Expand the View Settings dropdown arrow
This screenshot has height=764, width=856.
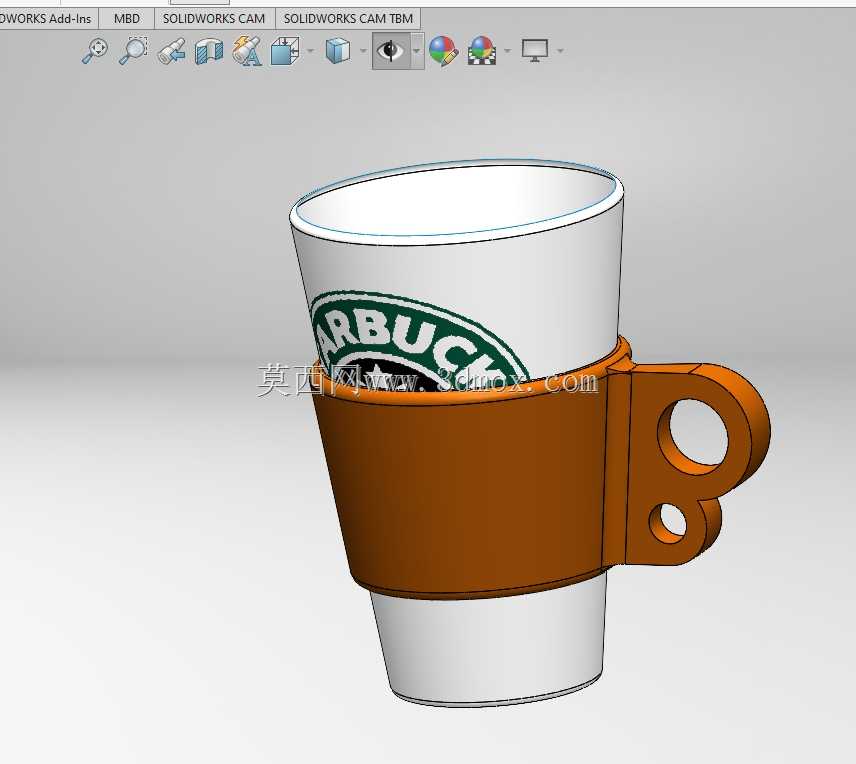tap(560, 51)
